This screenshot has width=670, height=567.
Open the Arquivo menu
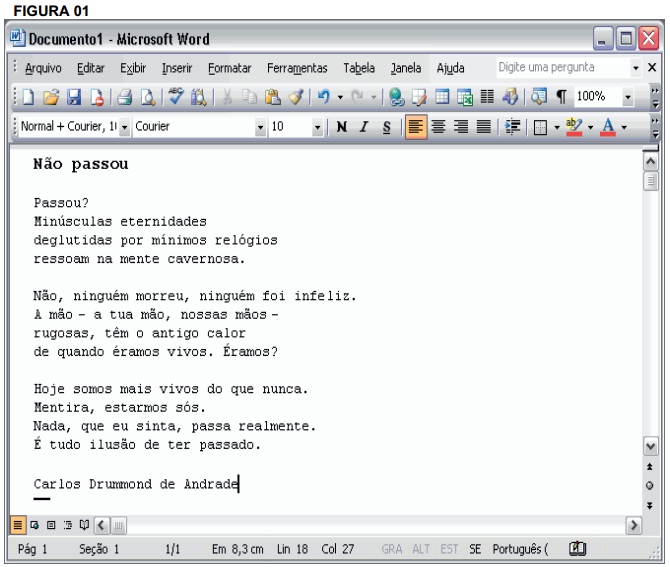coord(43,68)
